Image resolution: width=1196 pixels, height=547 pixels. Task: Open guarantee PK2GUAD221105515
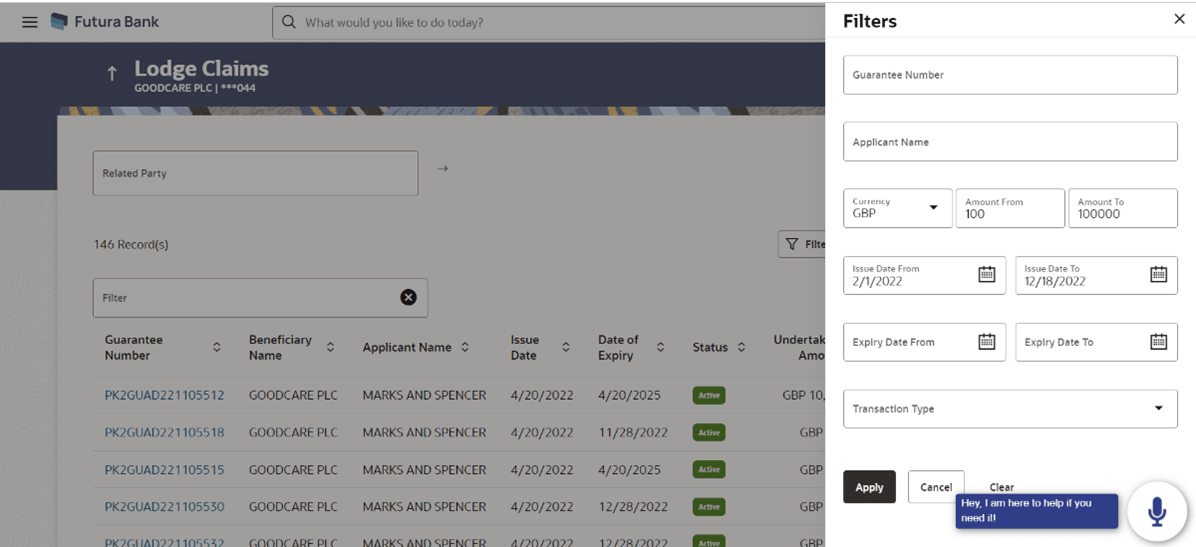click(165, 470)
